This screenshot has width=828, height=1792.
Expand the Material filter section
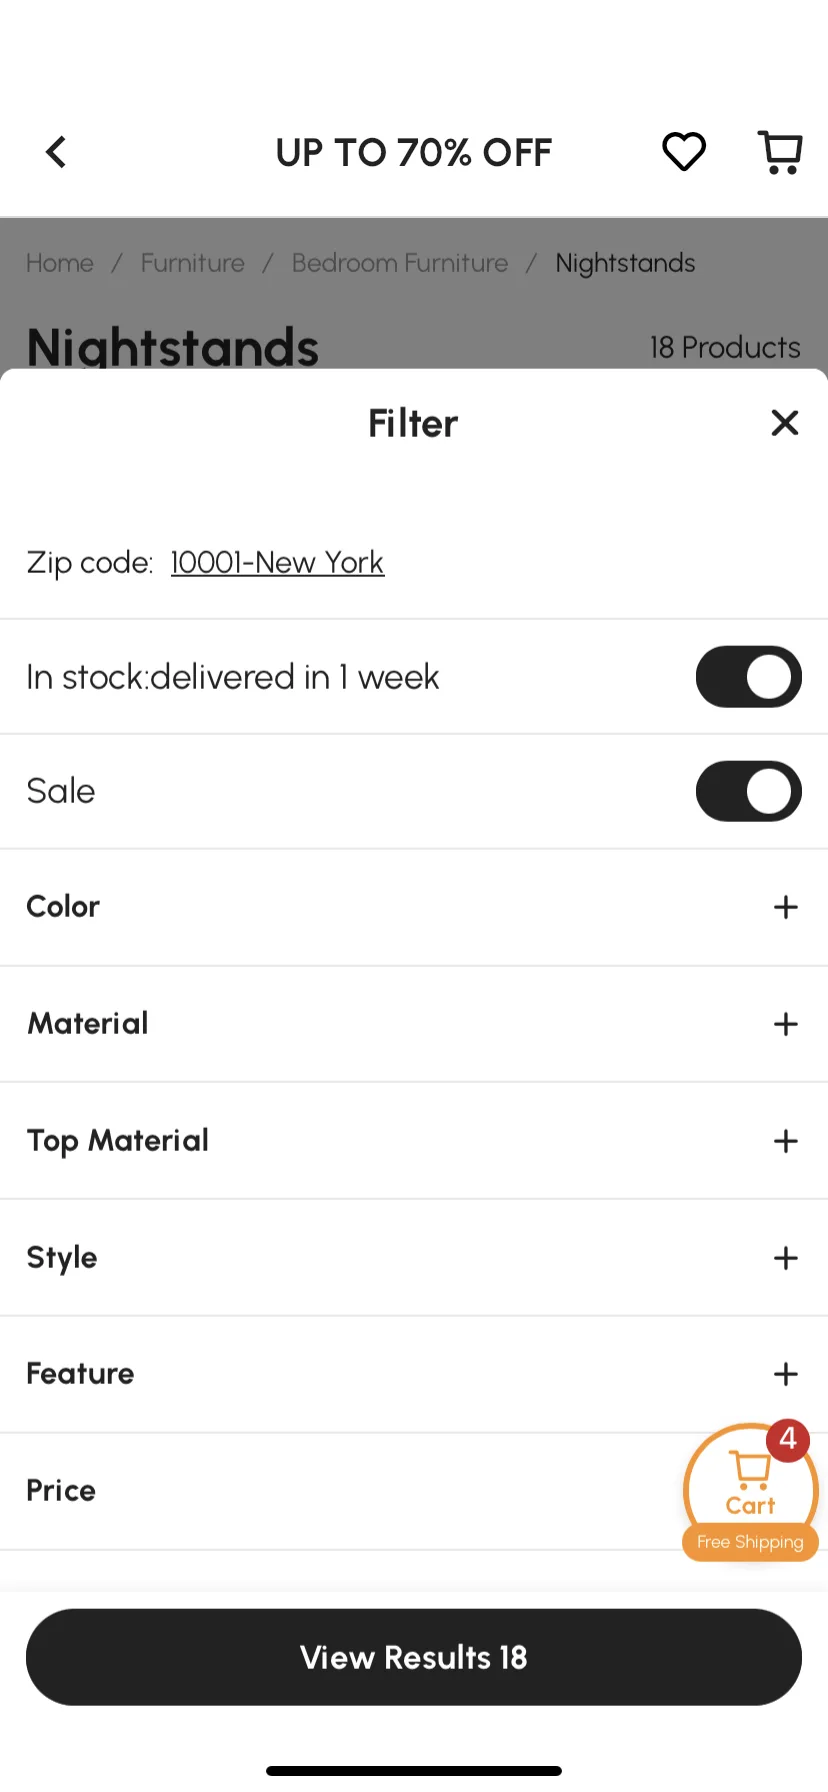[x=414, y=1024]
